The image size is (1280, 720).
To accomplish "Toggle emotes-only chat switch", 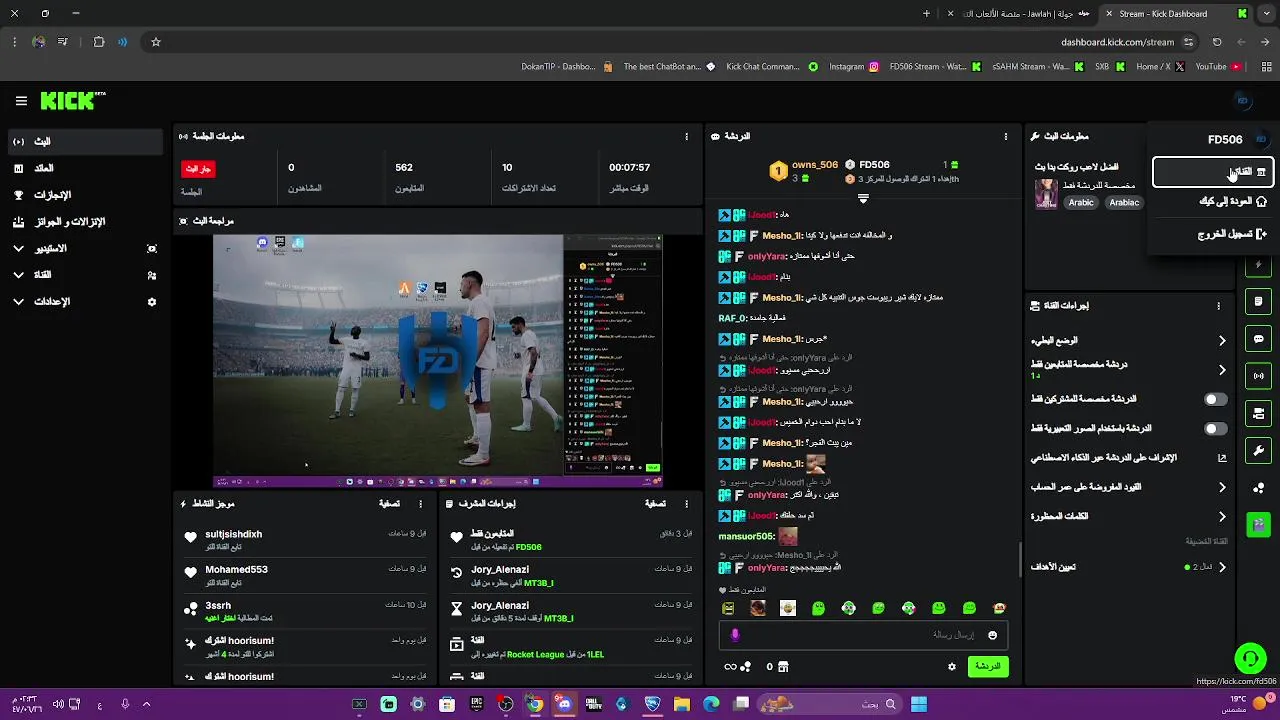I will coord(1215,428).
